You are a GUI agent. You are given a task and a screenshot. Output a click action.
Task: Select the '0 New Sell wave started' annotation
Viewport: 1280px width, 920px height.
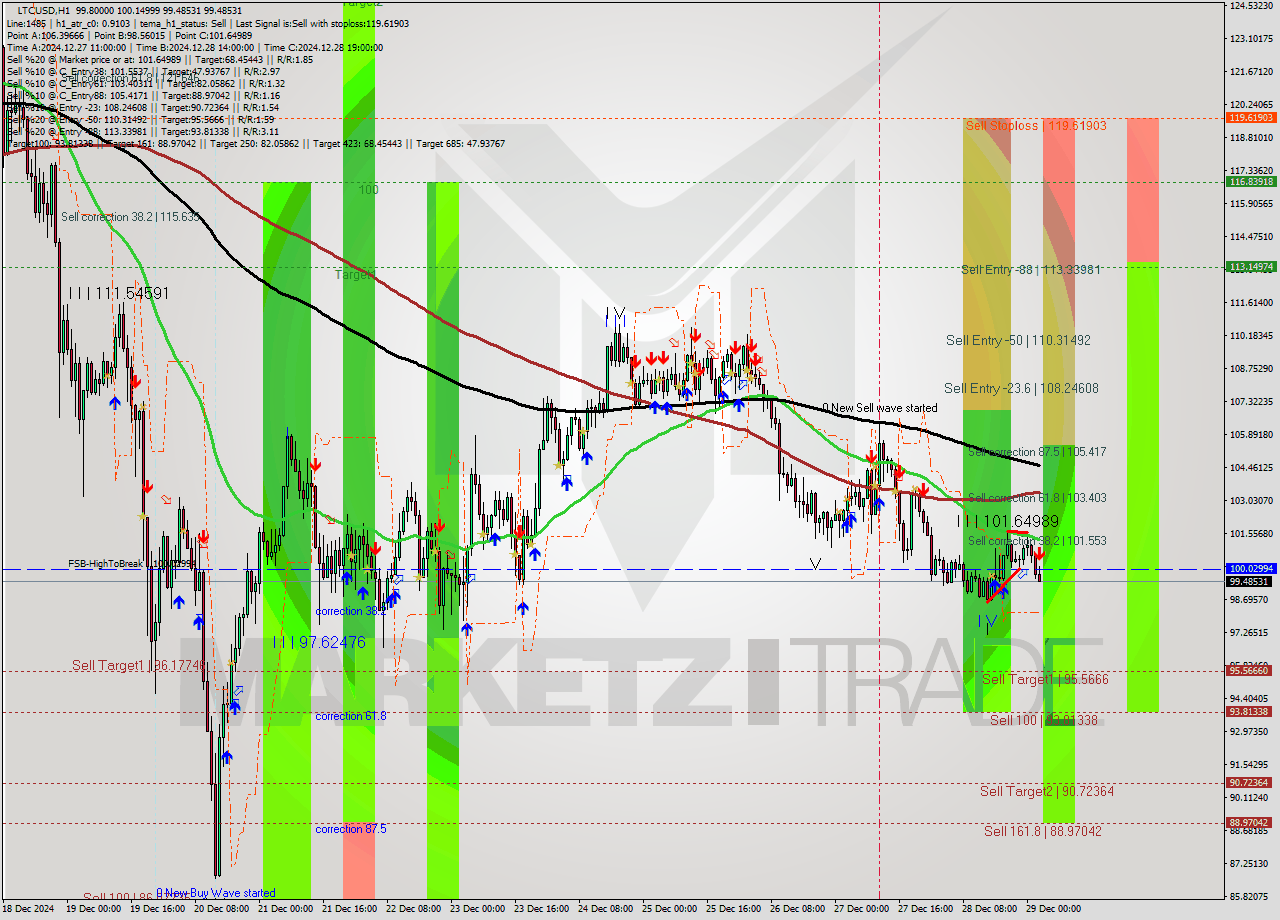click(x=880, y=408)
